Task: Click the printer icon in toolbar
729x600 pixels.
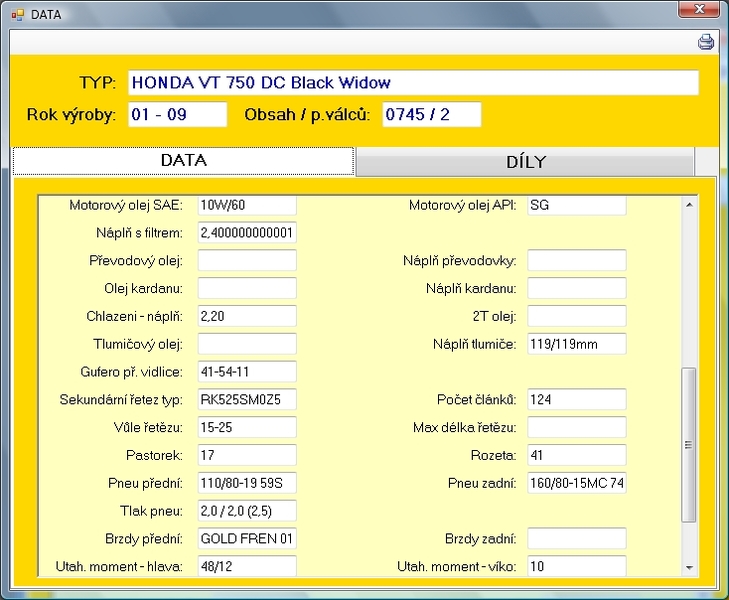Action: point(706,42)
